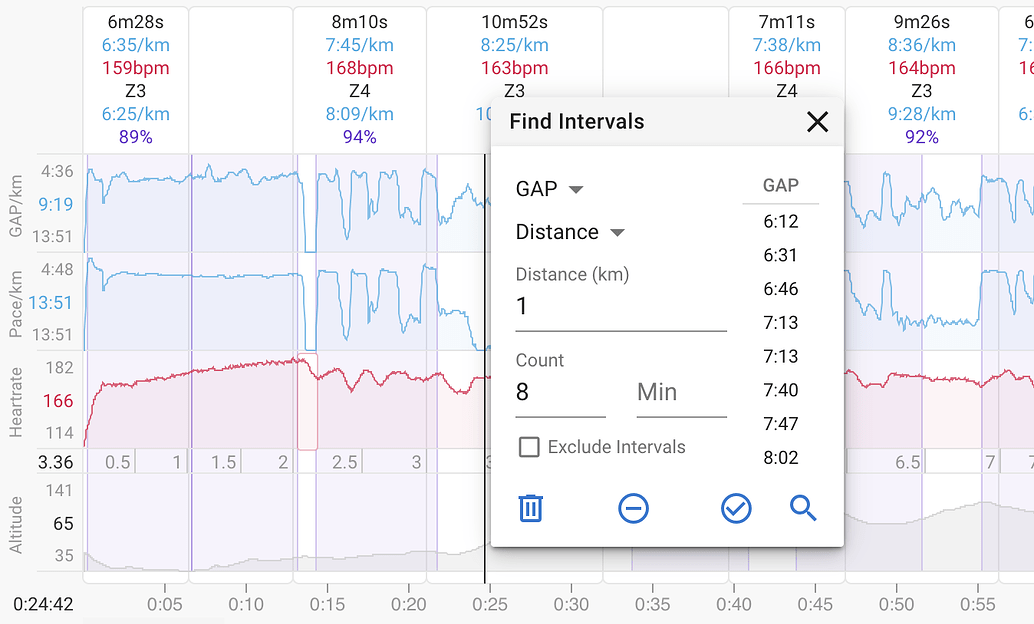Select the 6:31 GAP result
Screen dimensions: 1034x624
pos(781,255)
